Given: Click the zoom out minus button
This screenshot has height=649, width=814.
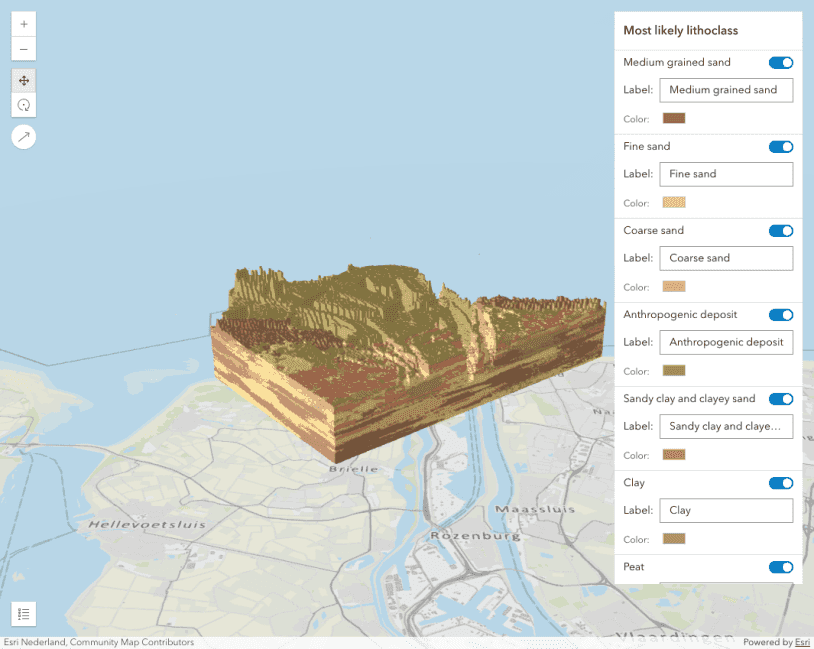Looking at the screenshot, I should tap(24, 49).
